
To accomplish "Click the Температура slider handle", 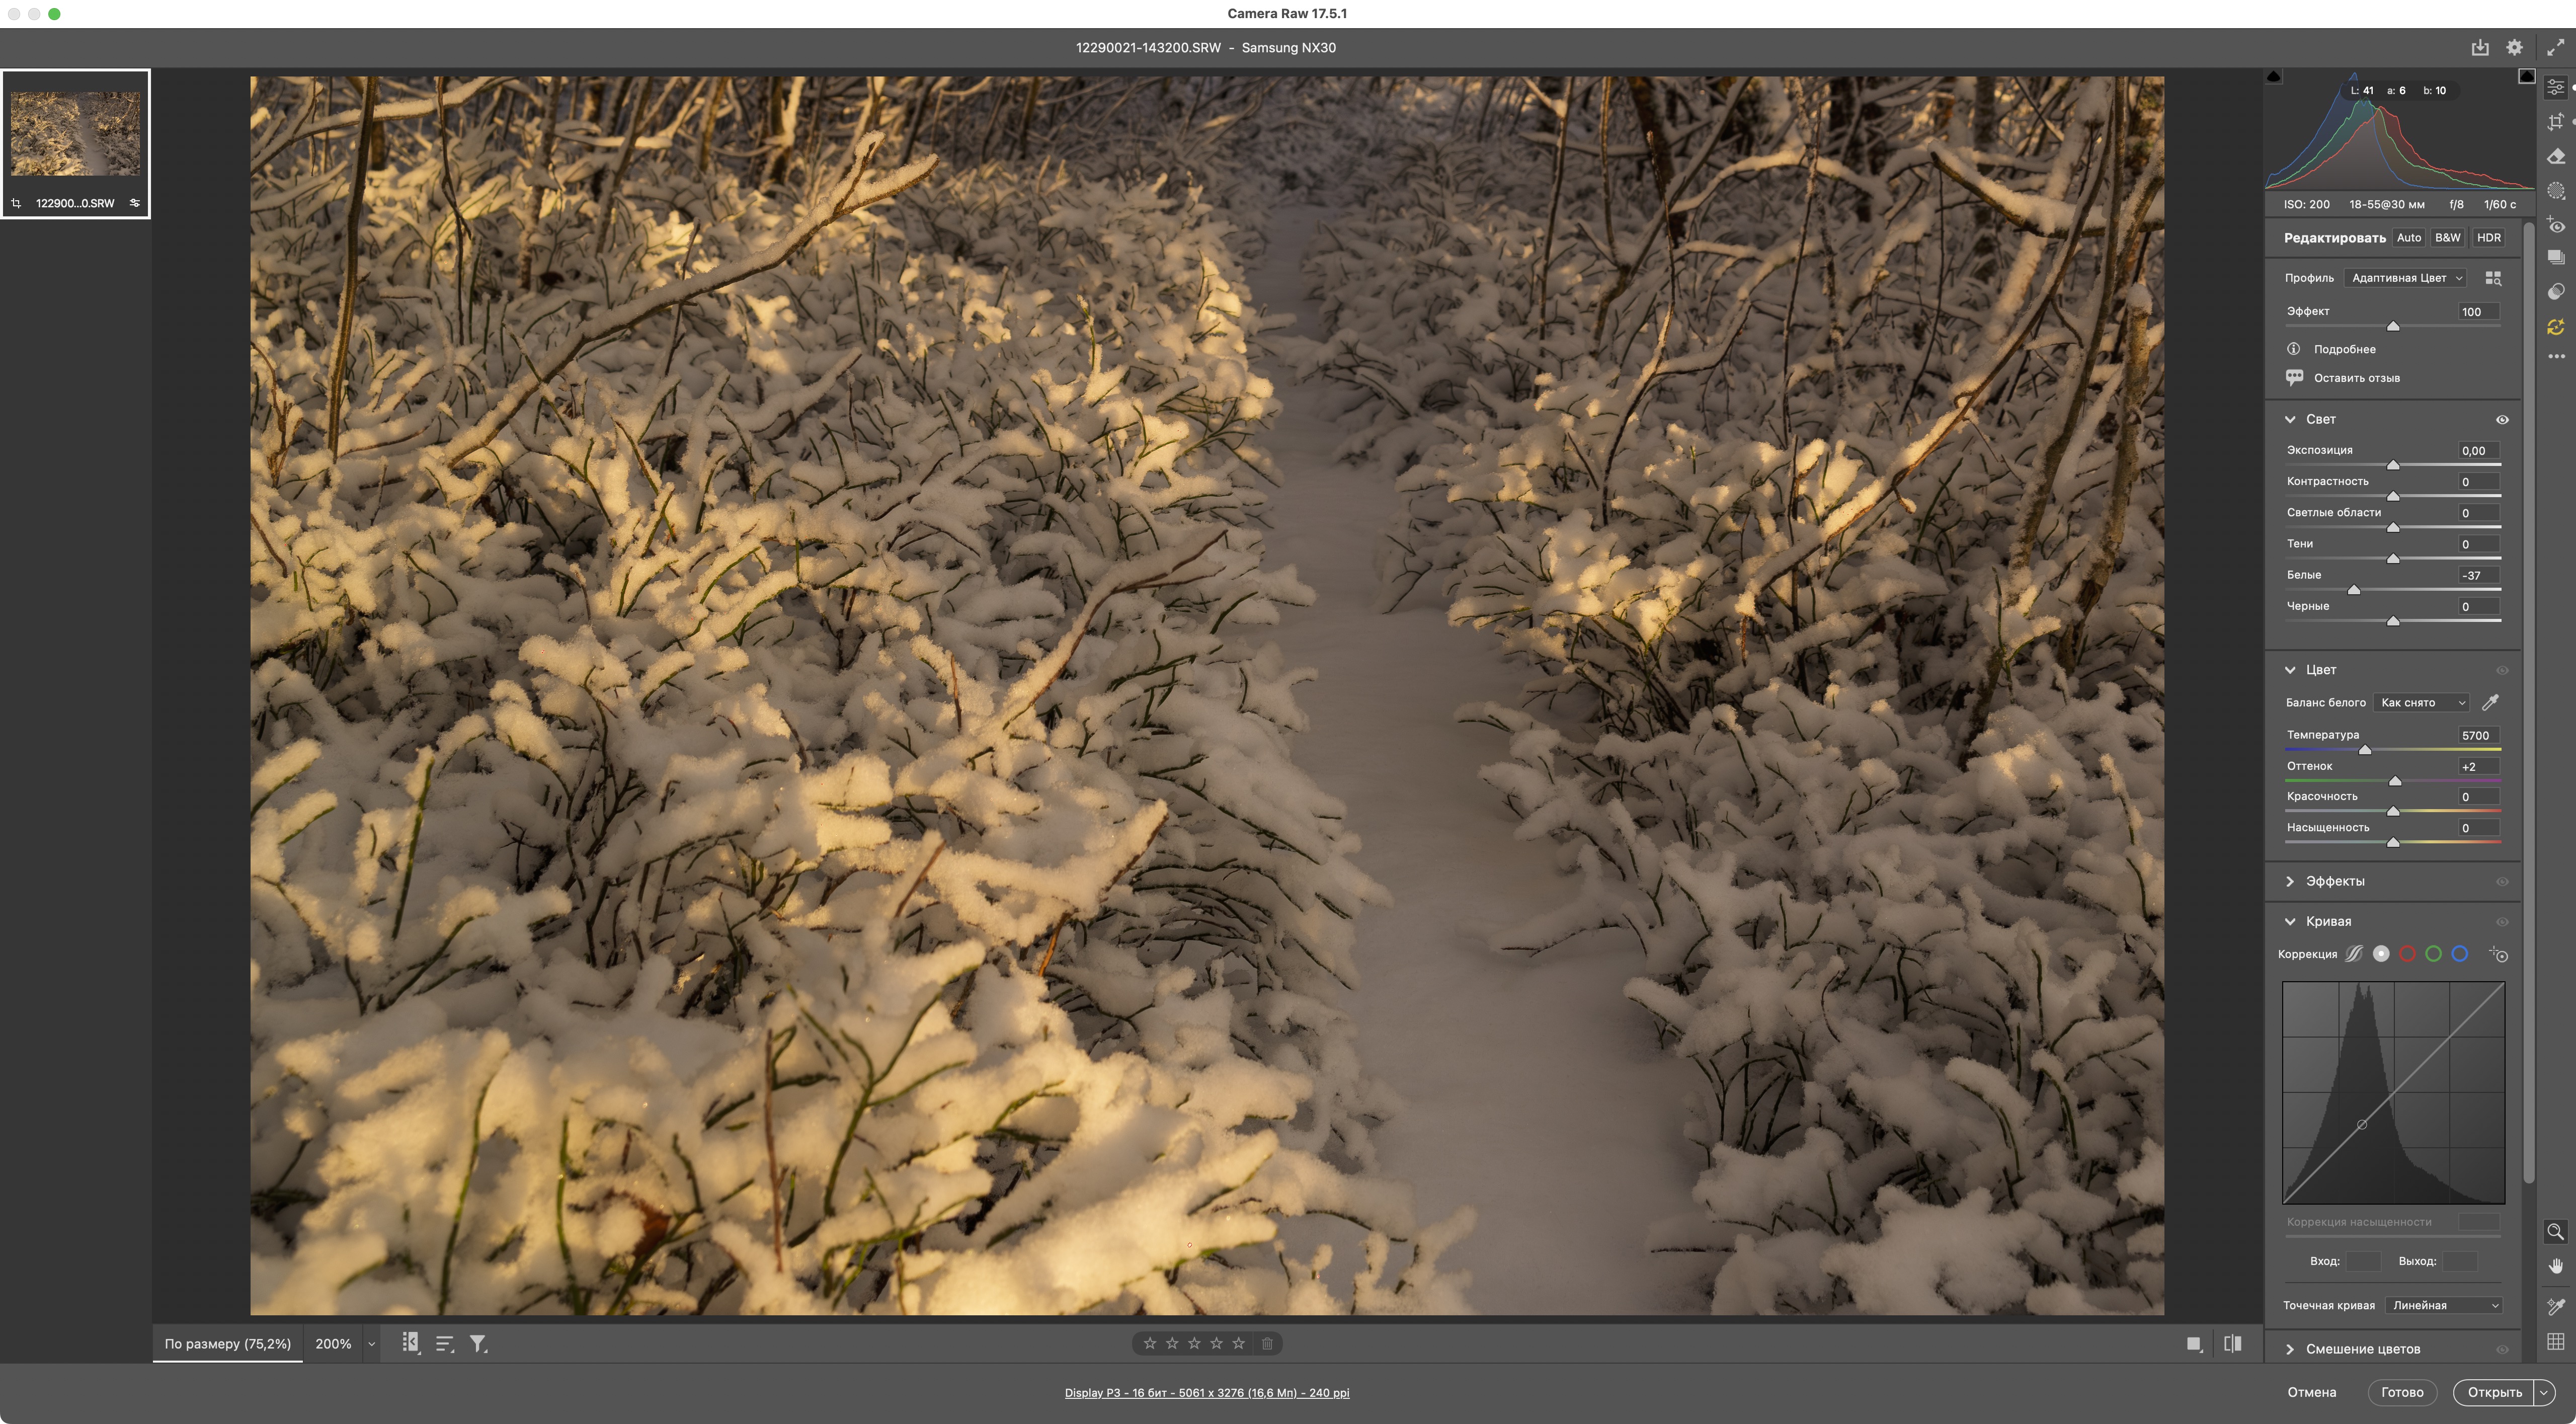I will click(2365, 750).
